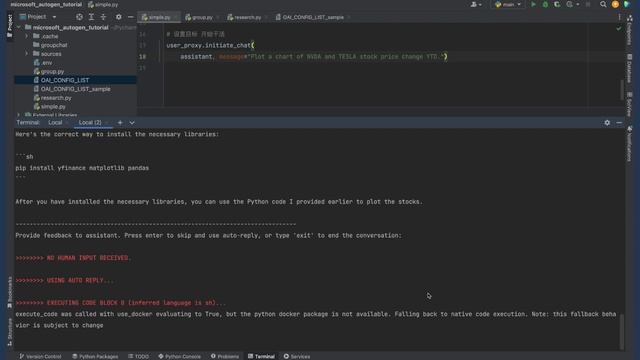Select groupchat folder in project tree
Image resolution: width=640 pixels, height=360 pixels.
click(x=54, y=45)
